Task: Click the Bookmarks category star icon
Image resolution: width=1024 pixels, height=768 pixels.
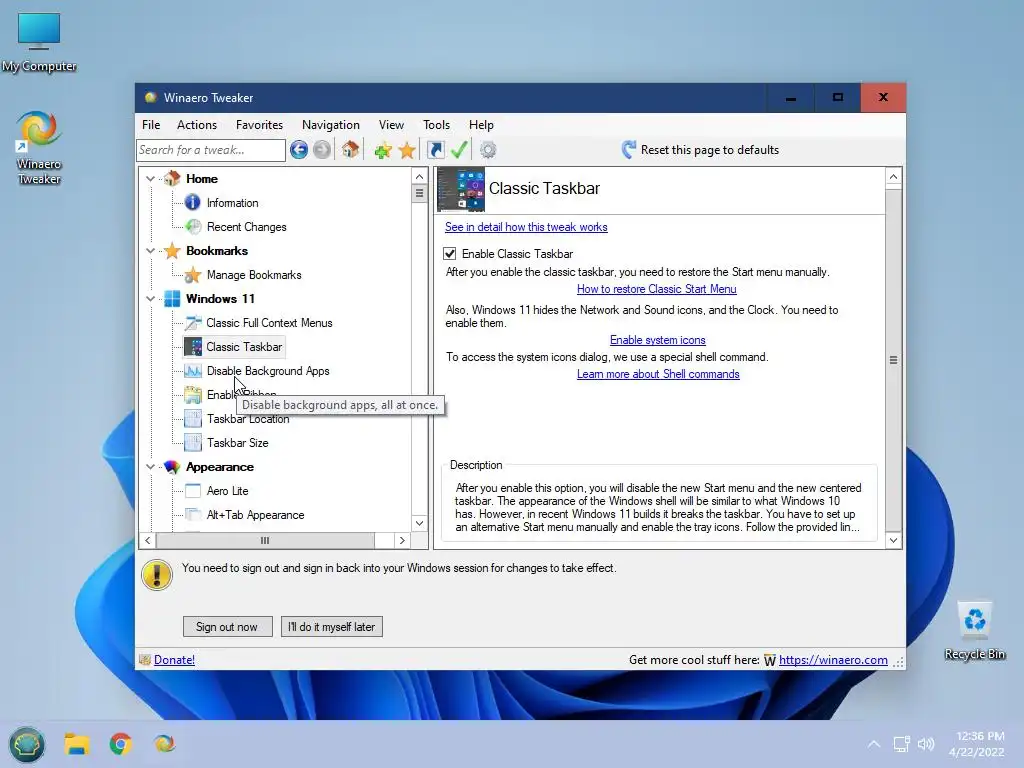Action: click(x=172, y=251)
